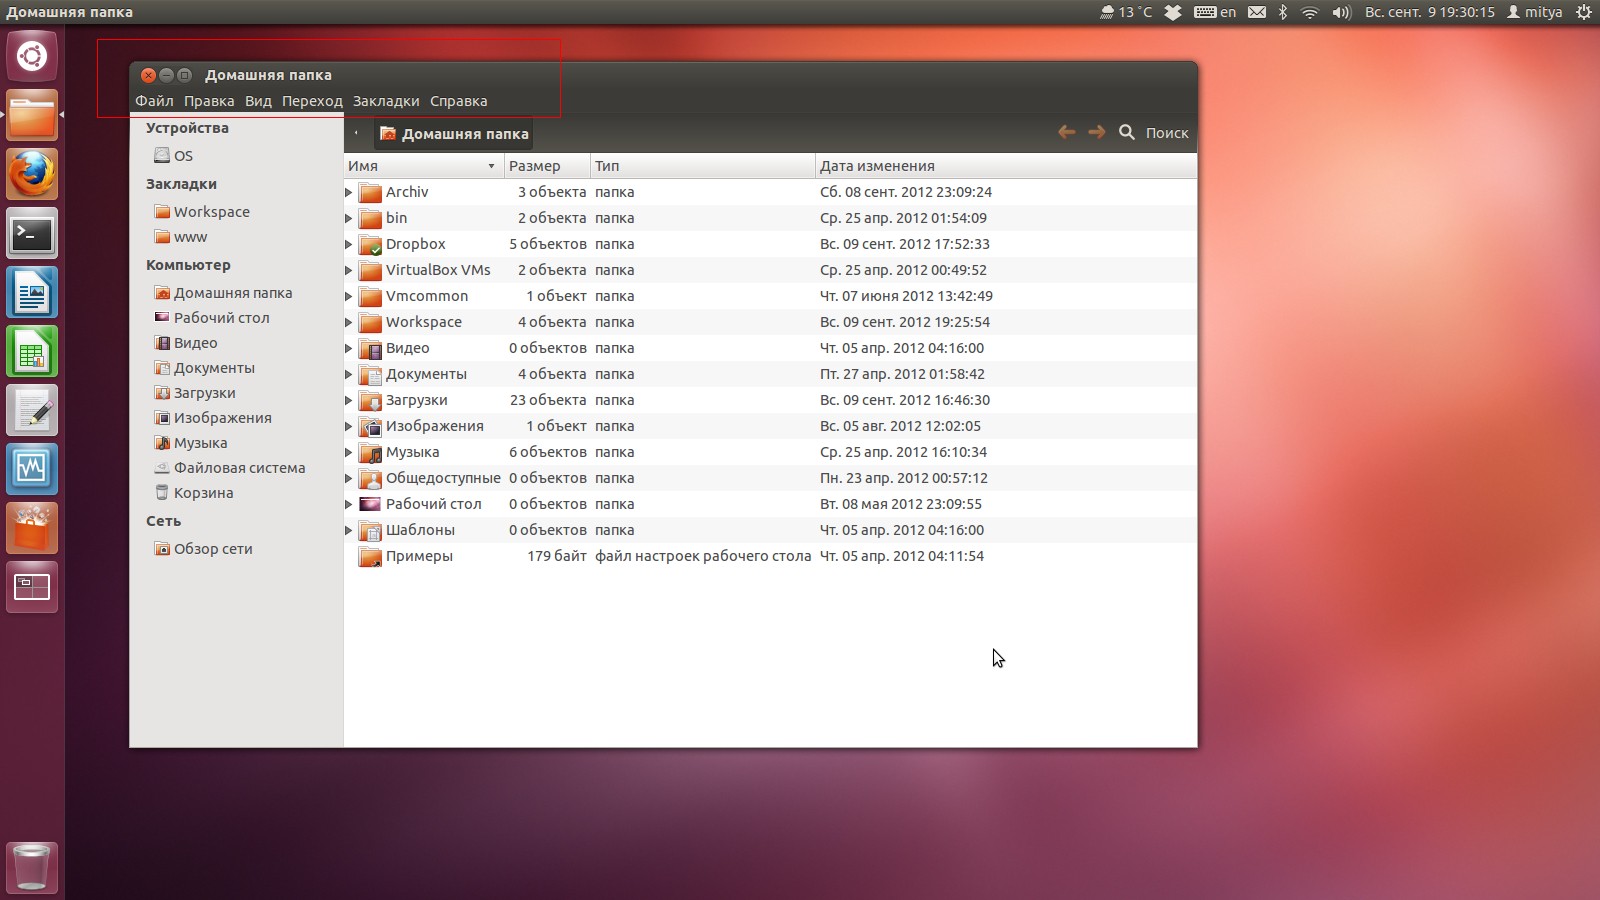Go to Рабочий стол in sidebar
The image size is (1600, 900).
tap(212, 318)
